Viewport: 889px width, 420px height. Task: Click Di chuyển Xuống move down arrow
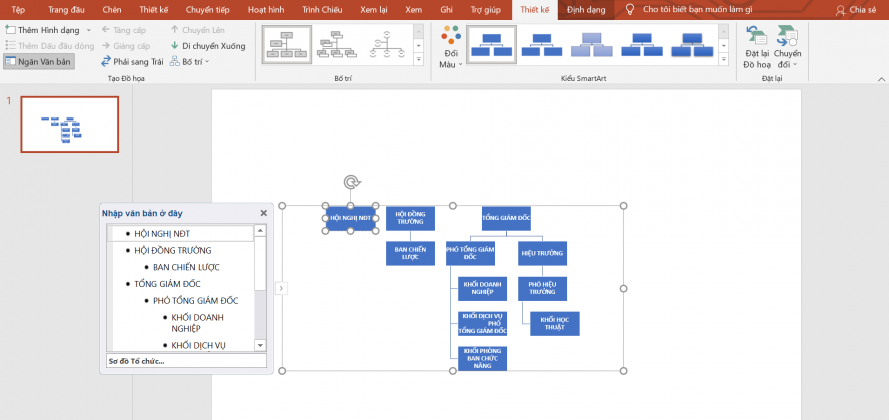(x=176, y=46)
